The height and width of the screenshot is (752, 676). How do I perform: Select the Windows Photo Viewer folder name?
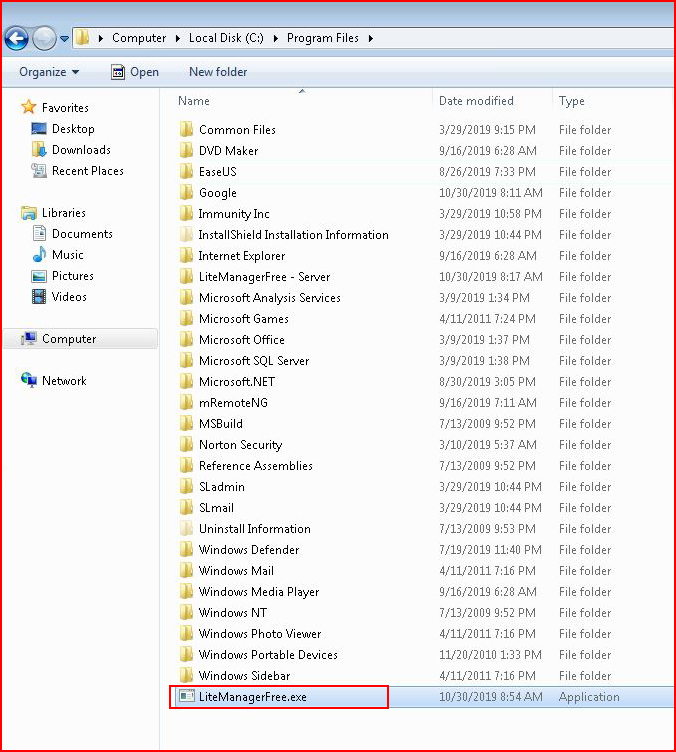(260, 634)
